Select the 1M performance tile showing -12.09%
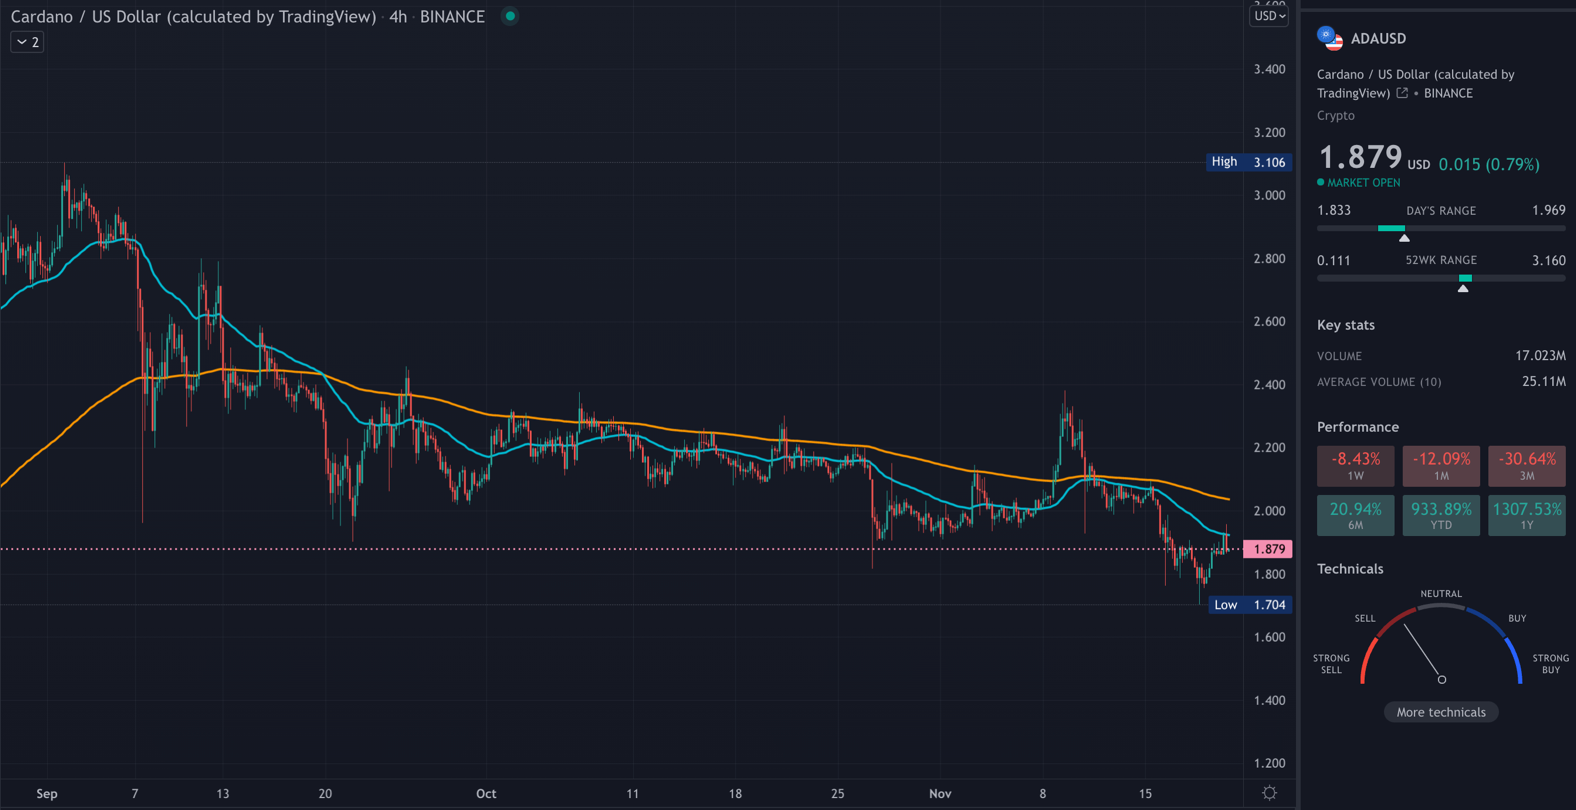 (1441, 466)
